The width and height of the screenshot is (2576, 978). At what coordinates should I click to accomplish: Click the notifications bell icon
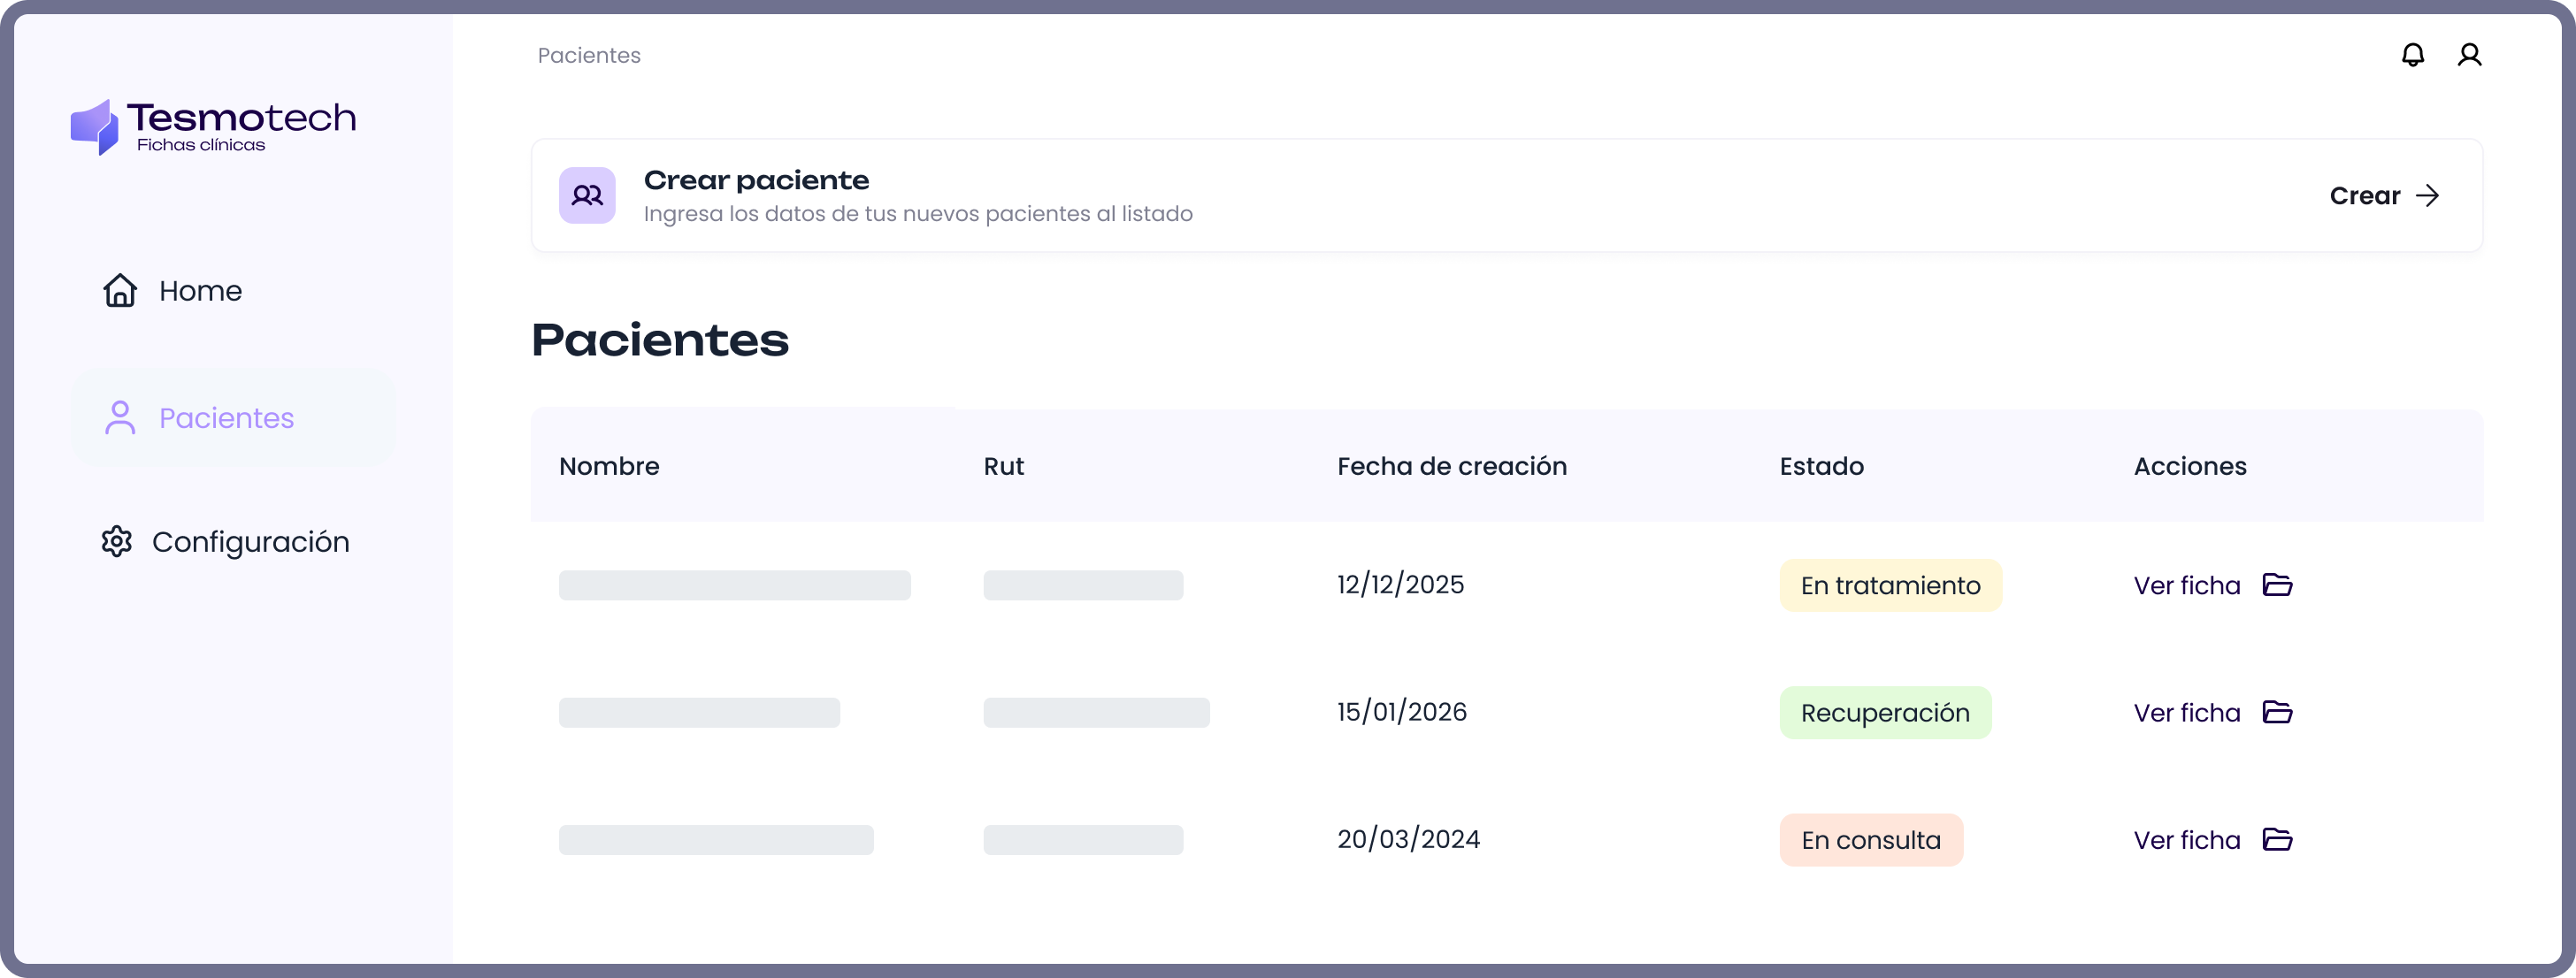click(x=2412, y=55)
